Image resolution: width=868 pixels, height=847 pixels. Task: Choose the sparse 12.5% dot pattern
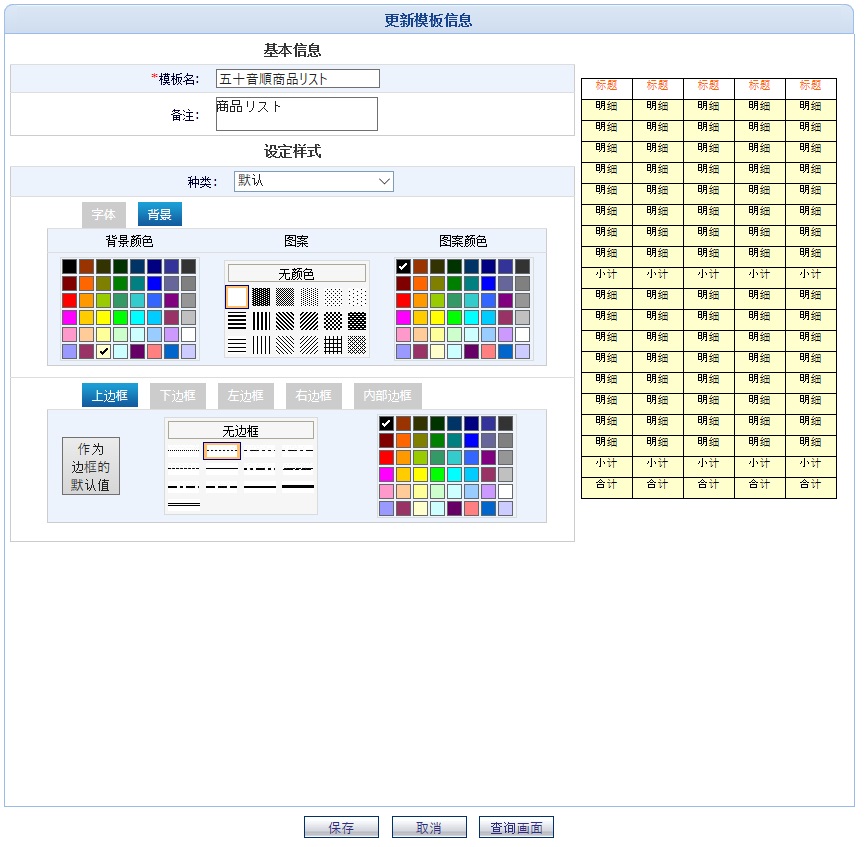click(333, 297)
